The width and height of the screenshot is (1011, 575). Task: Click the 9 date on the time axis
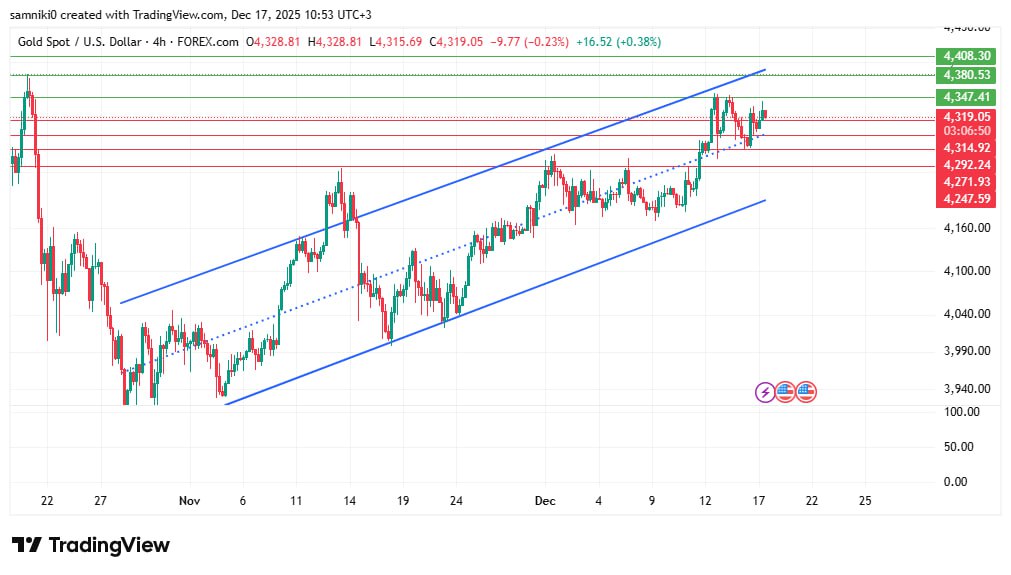click(652, 501)
